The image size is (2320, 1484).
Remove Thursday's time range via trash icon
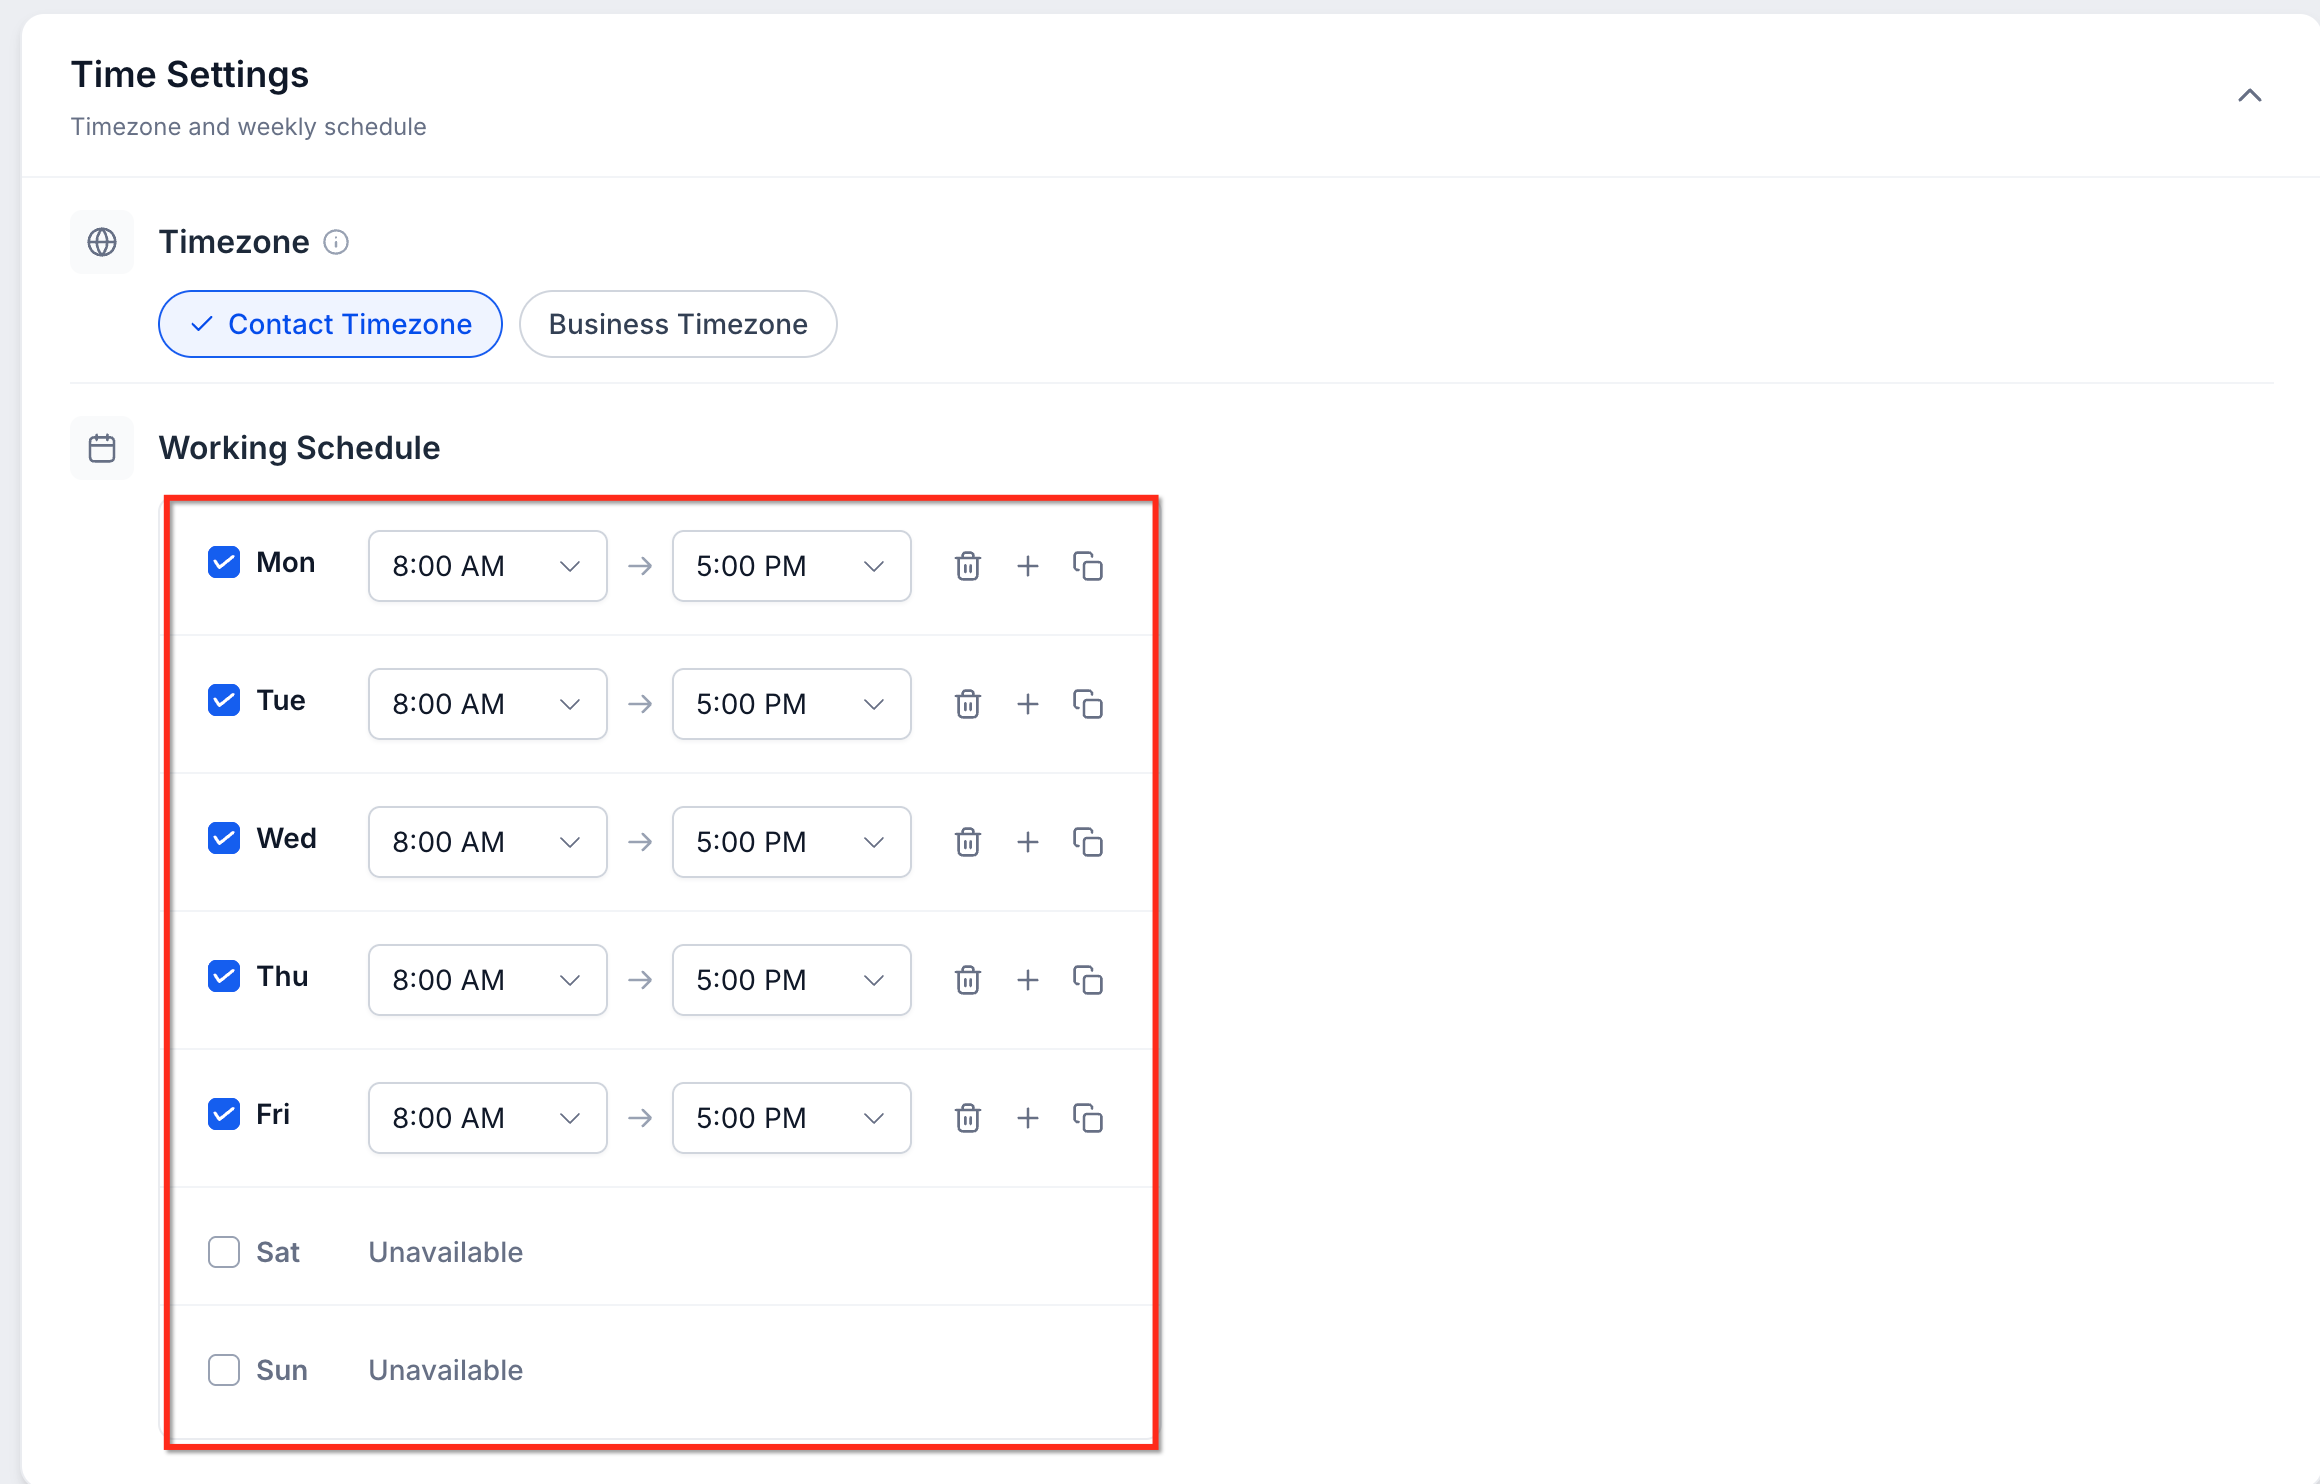(967, 980)
